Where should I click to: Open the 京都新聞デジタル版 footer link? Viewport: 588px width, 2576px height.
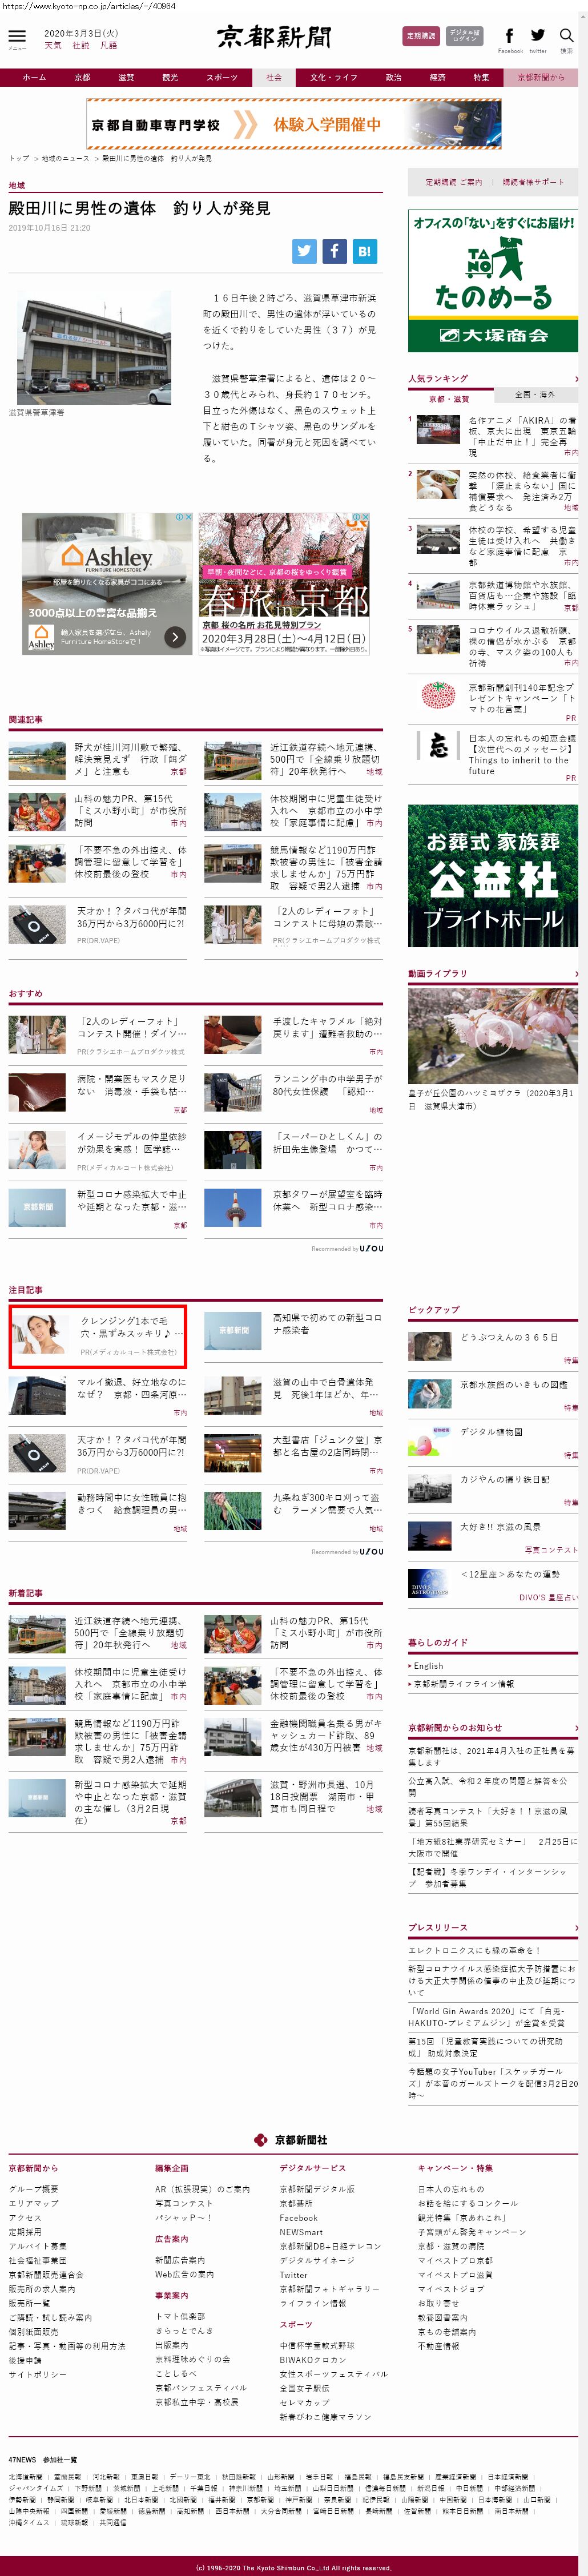pos(317,2189)
